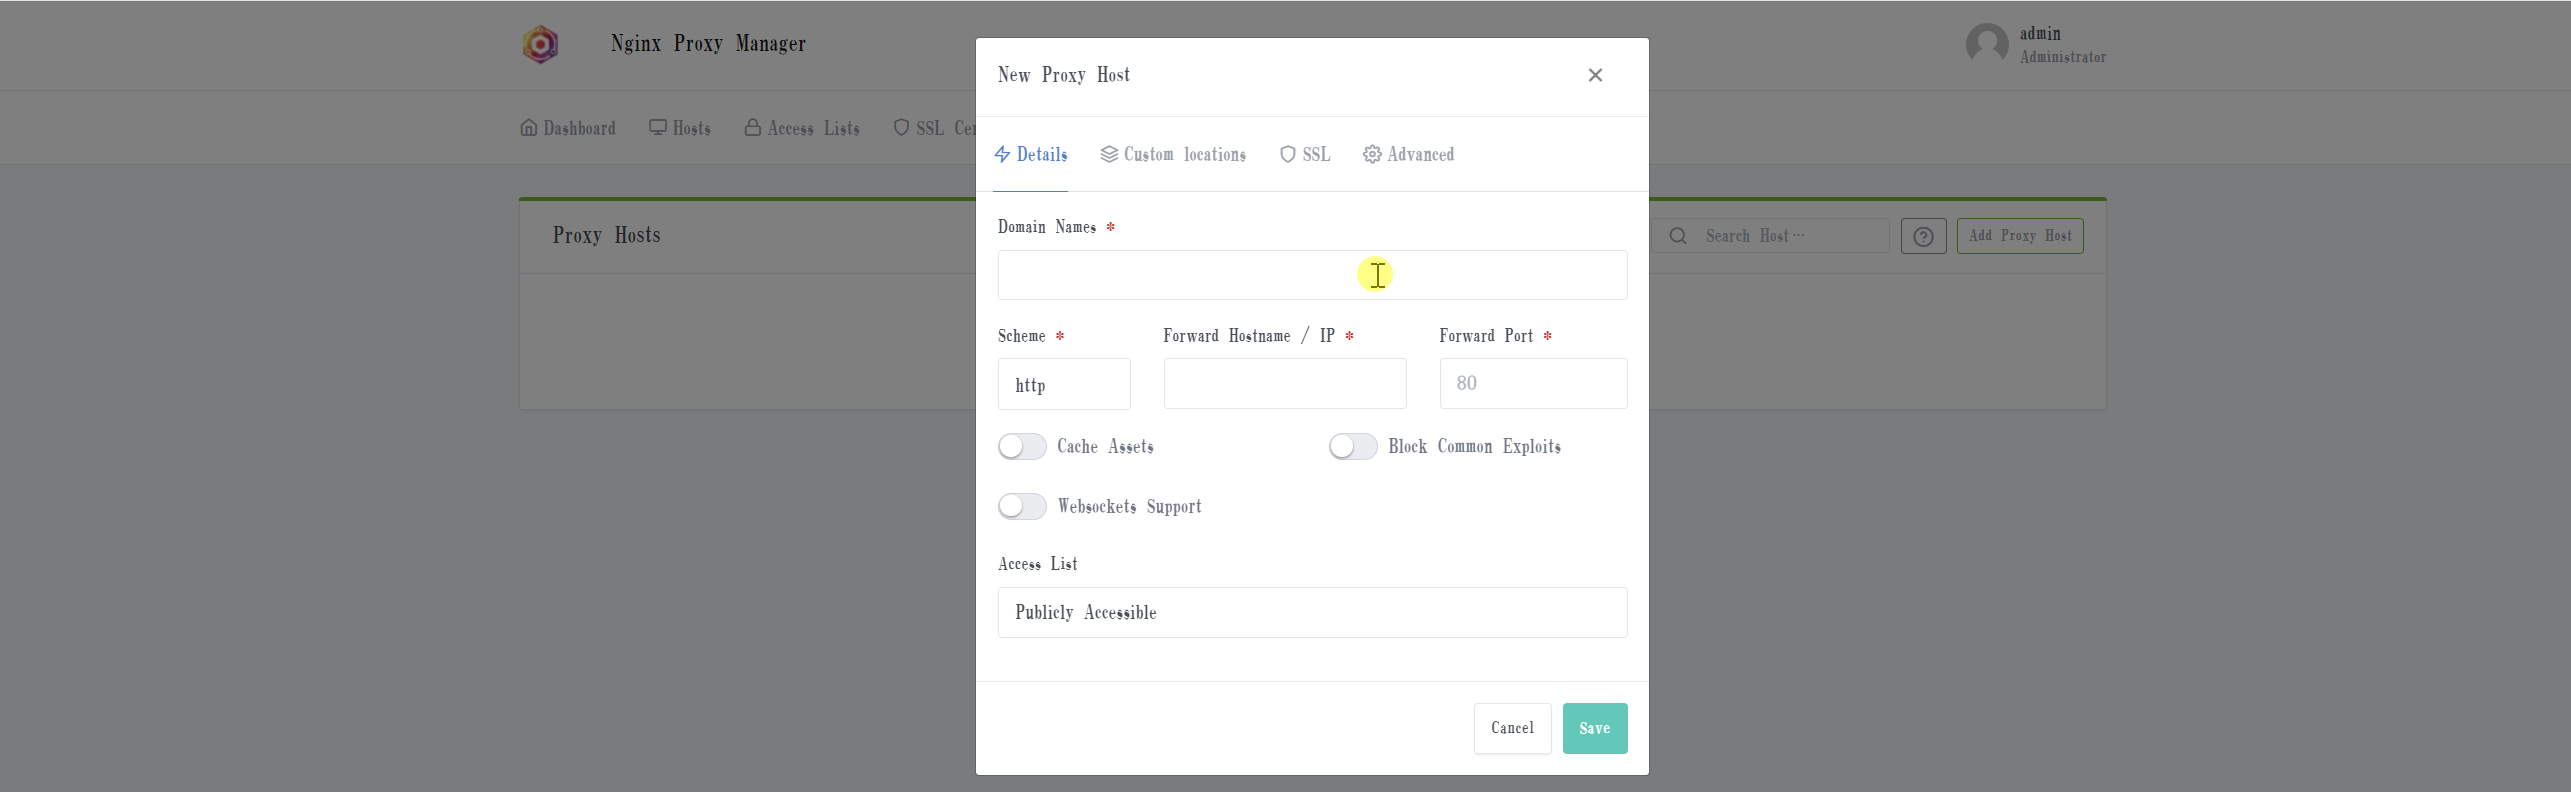
Task: Focus the Forward Hostname / IP field
Action: click(1284, 384)
